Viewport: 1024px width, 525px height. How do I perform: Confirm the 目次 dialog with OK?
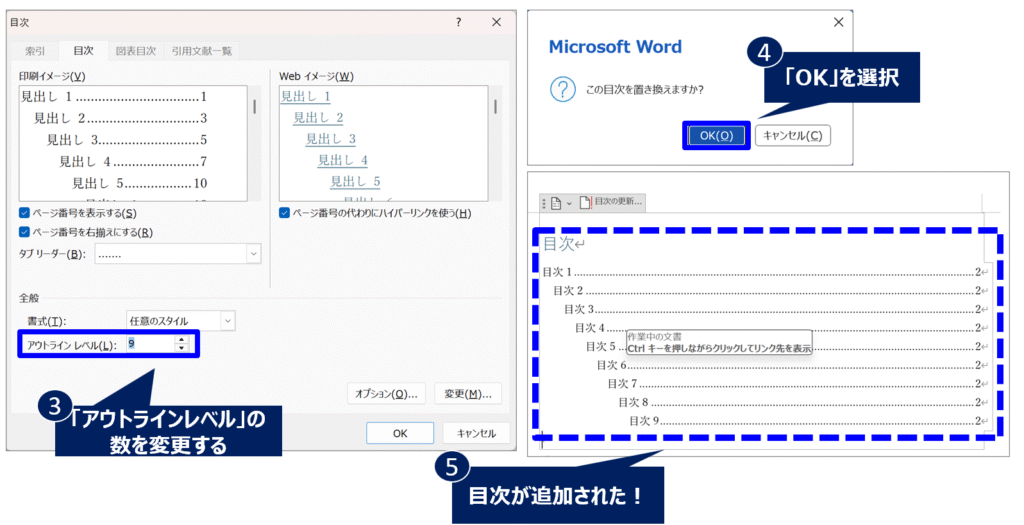tap(400, 433)
